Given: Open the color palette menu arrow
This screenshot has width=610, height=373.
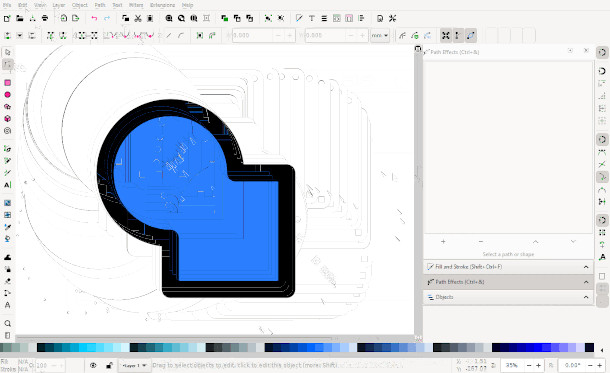Looking at the screenshot, I should tap(602, 350).
